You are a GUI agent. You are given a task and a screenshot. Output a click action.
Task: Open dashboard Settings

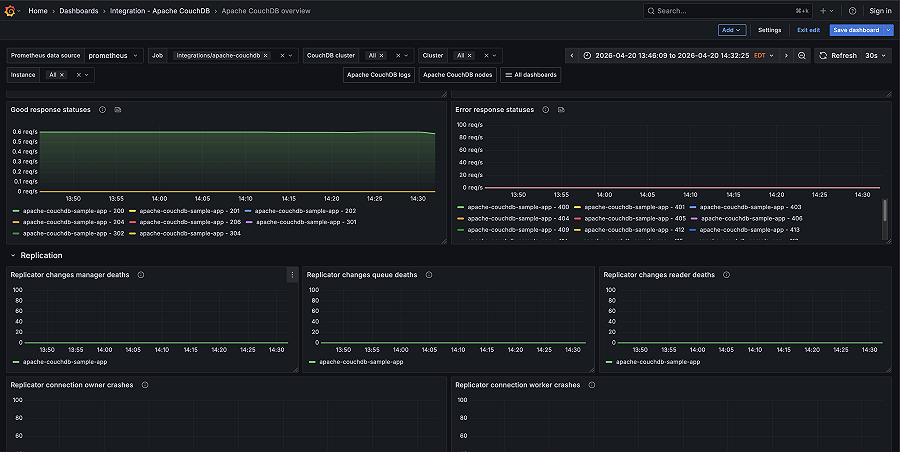coord(769,30)
